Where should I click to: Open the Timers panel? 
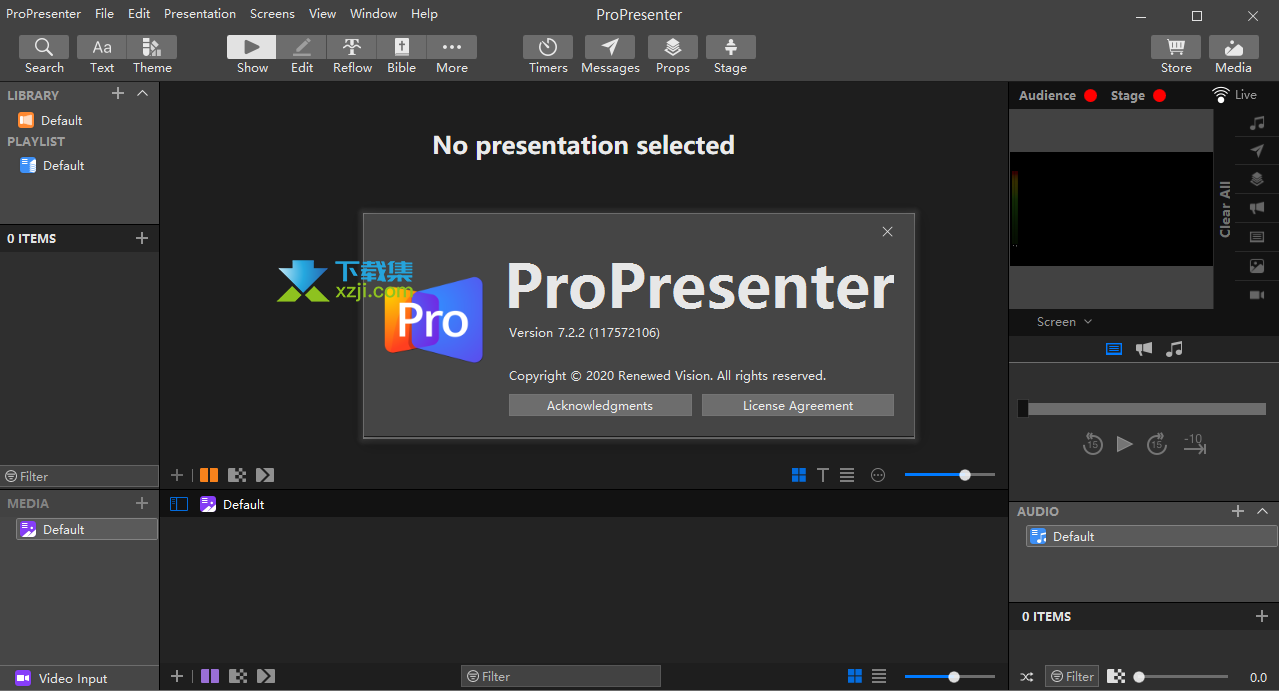coord(548,55)
